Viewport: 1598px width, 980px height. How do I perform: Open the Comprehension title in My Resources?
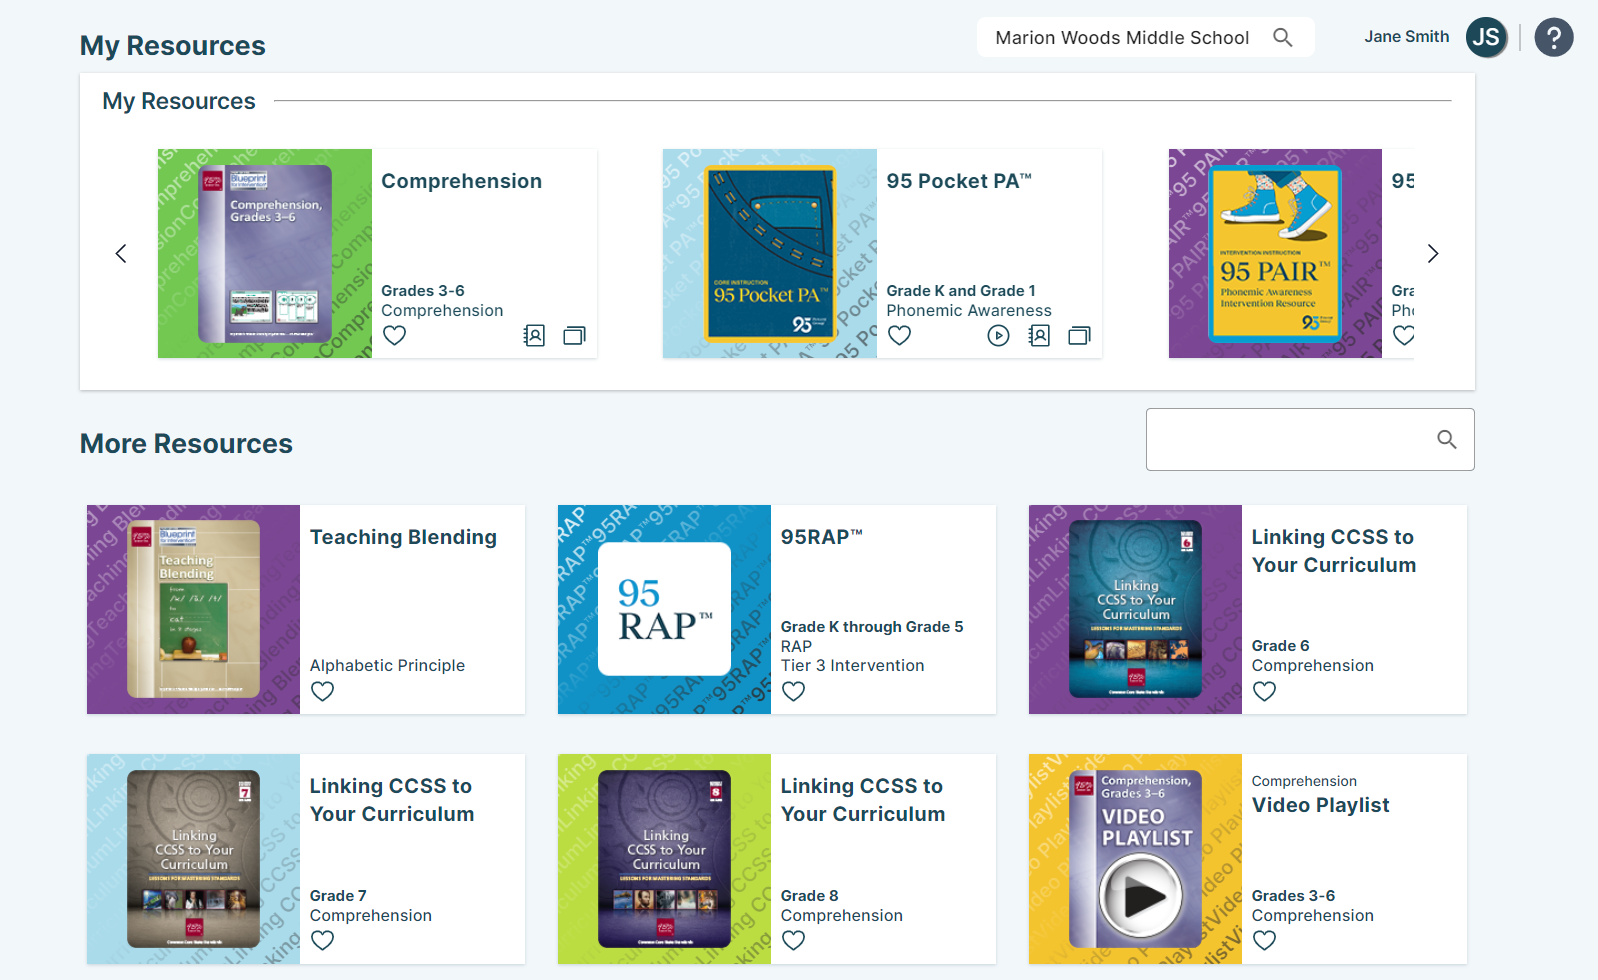[x=461, y=181]
